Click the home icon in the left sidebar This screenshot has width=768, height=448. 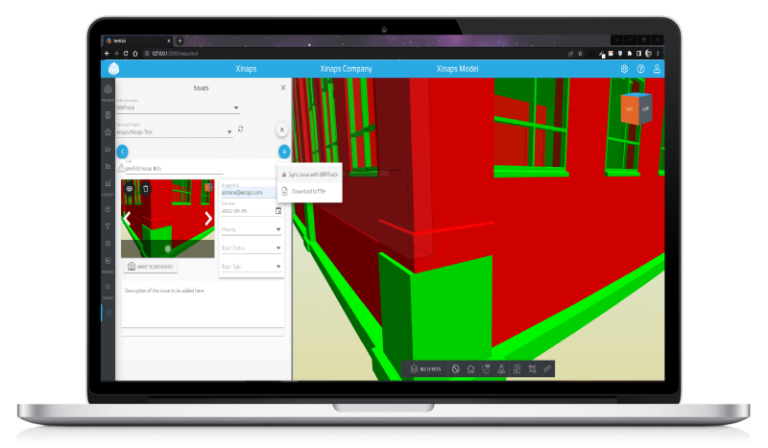coord(108,132)
